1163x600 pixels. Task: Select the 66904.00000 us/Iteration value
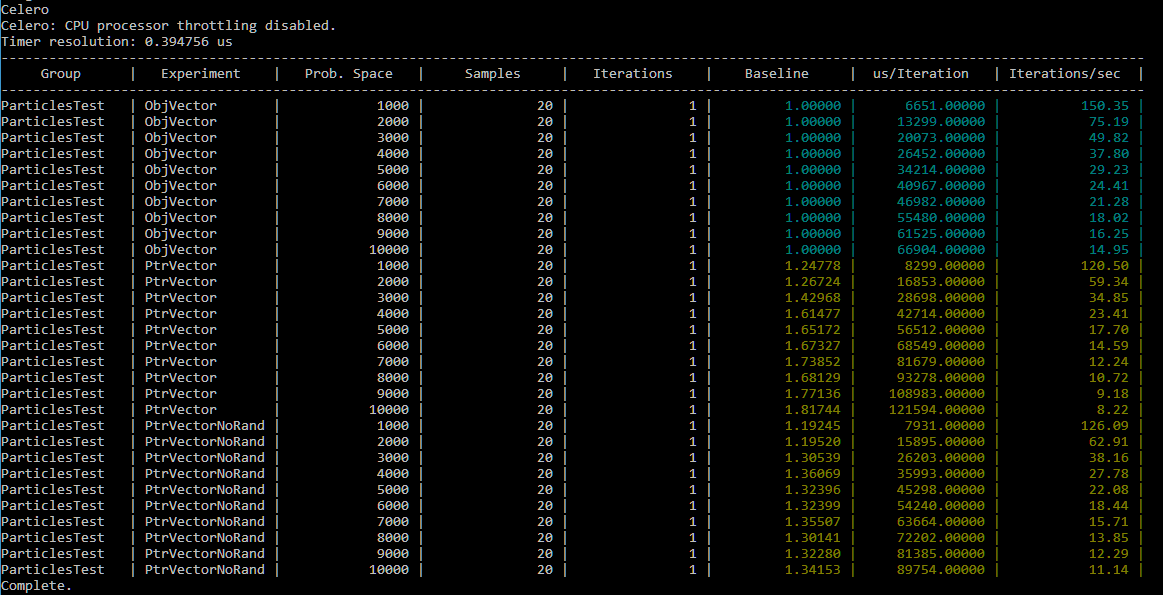[941, 249]
